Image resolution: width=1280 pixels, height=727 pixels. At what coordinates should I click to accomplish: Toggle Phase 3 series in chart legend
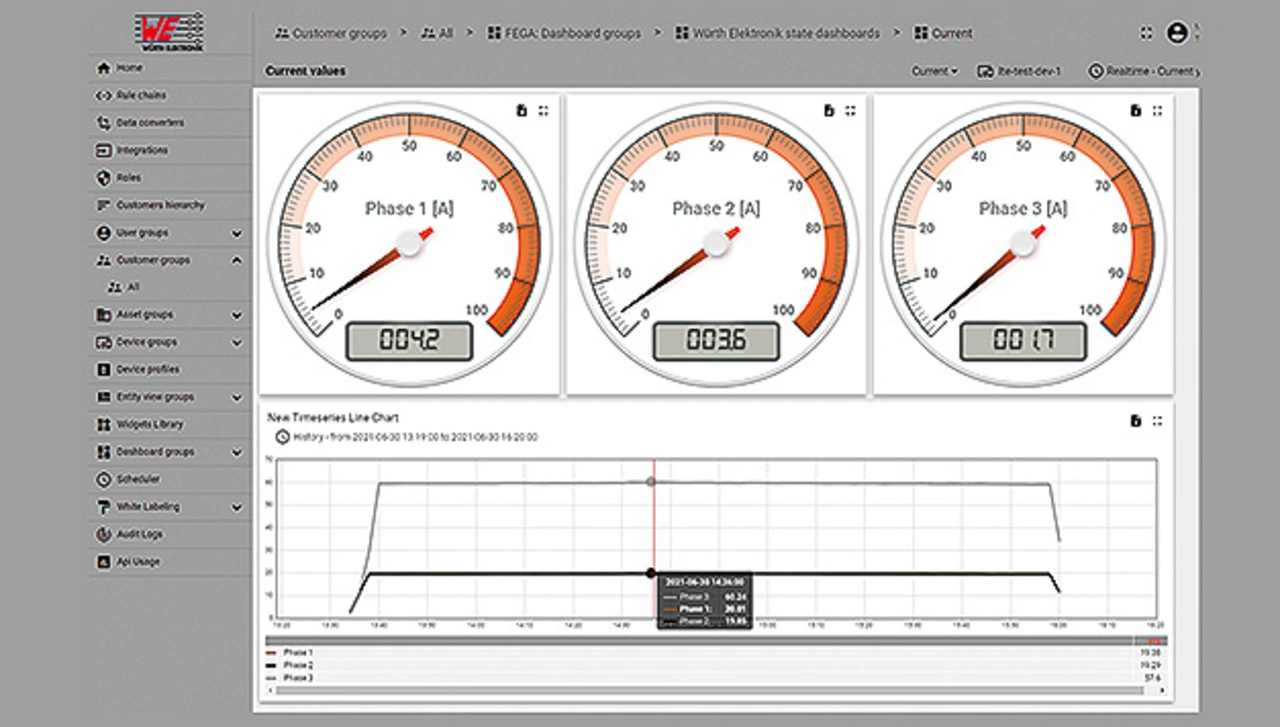[x=297, y=678]
